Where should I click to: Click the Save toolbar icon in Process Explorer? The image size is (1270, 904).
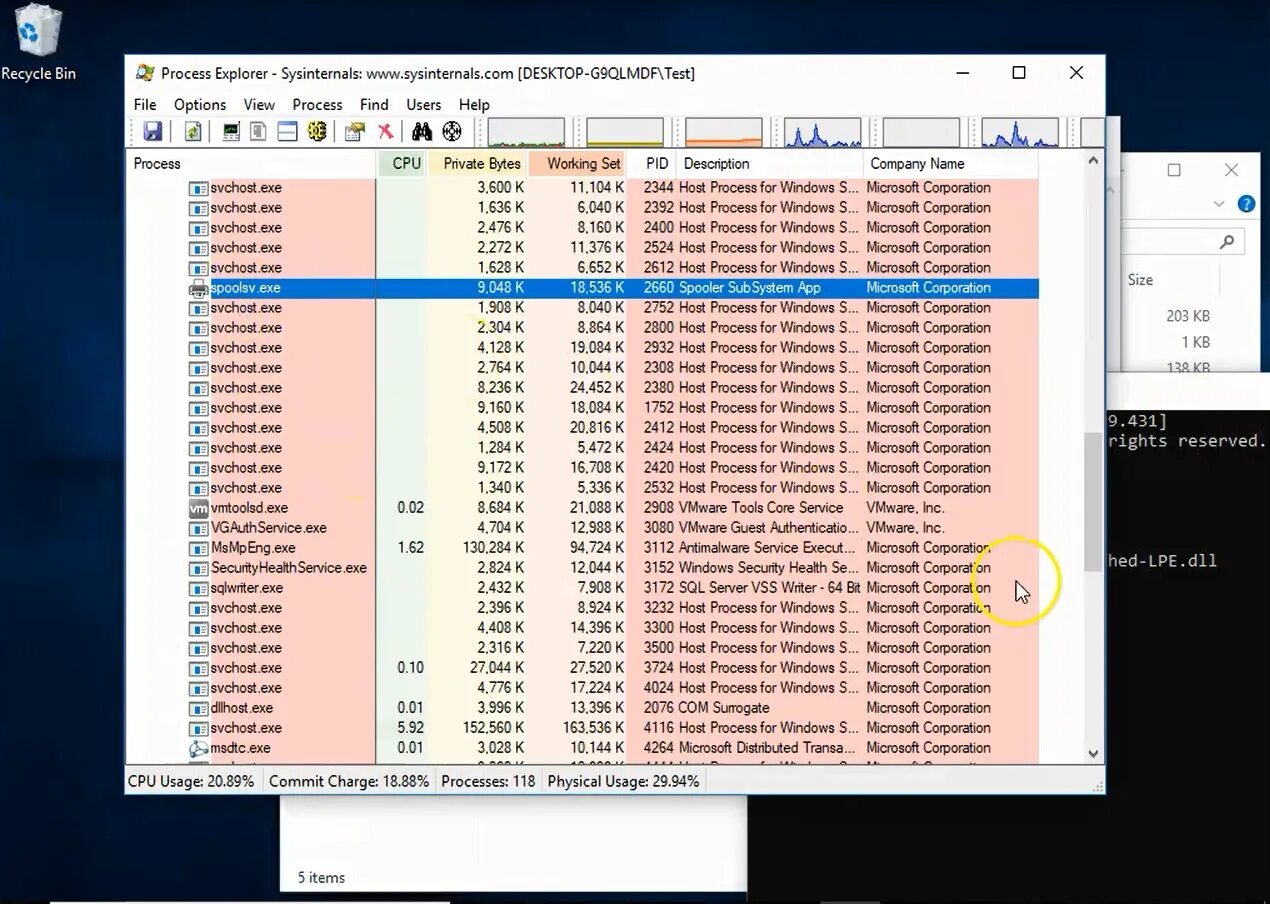click(x=153, y=131)
